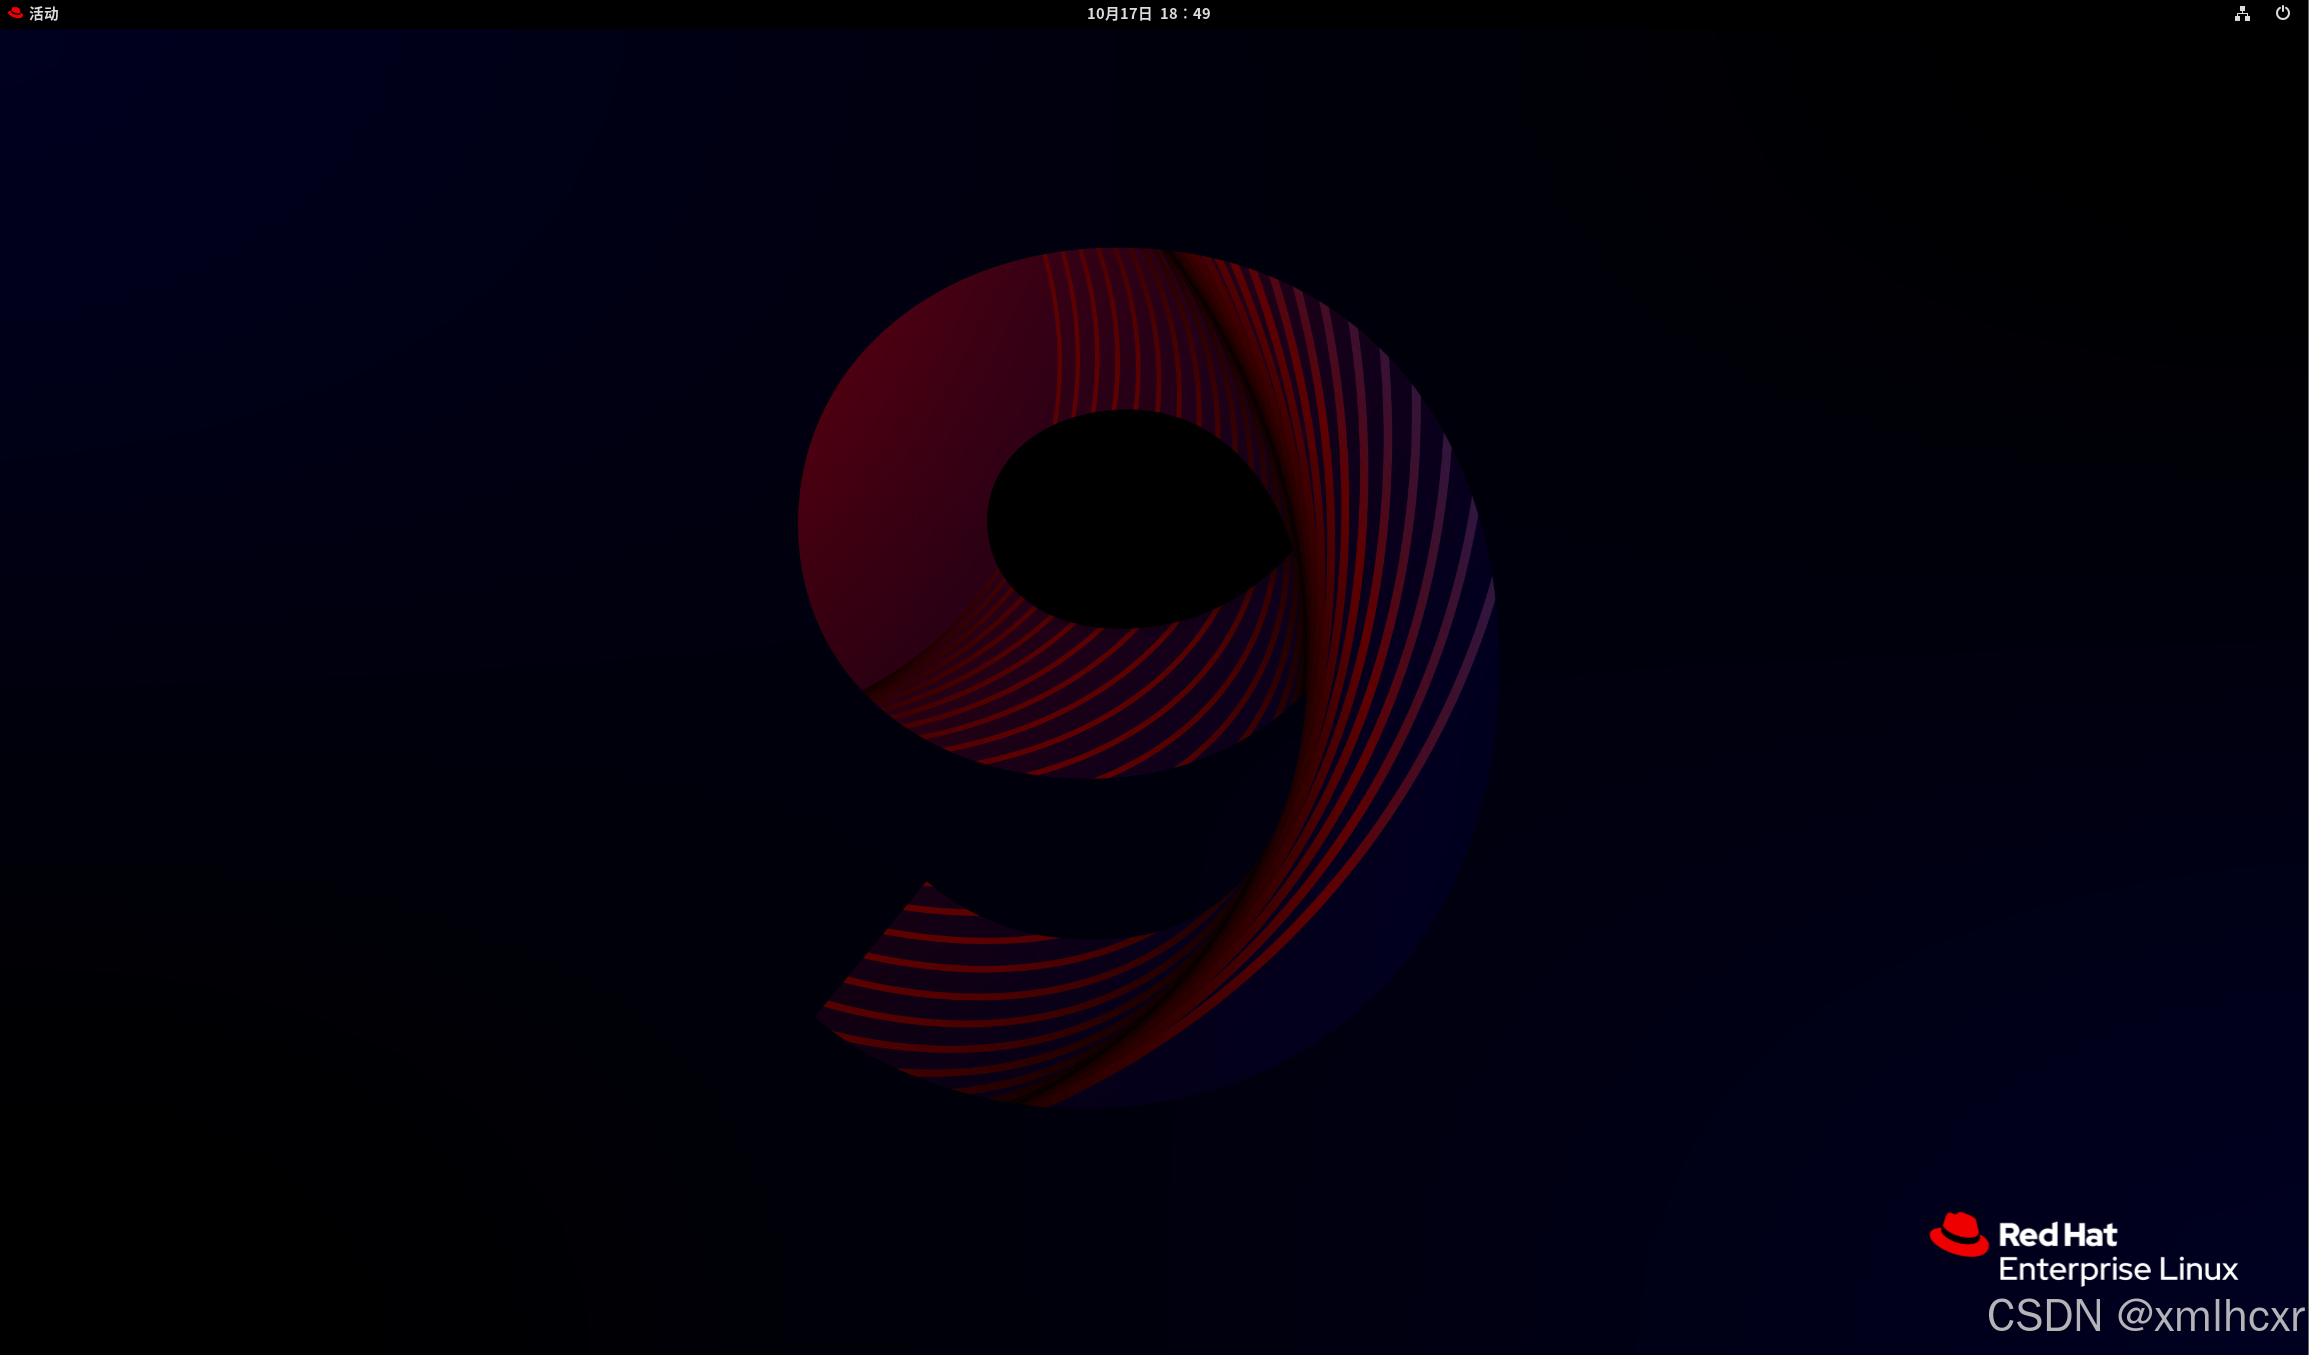Viewport: 2309px width, 1355px height.
Task: Click the "Enterprise Linux" wallpaper text
Action: pyautogui.click(x=2117, y=1269)
